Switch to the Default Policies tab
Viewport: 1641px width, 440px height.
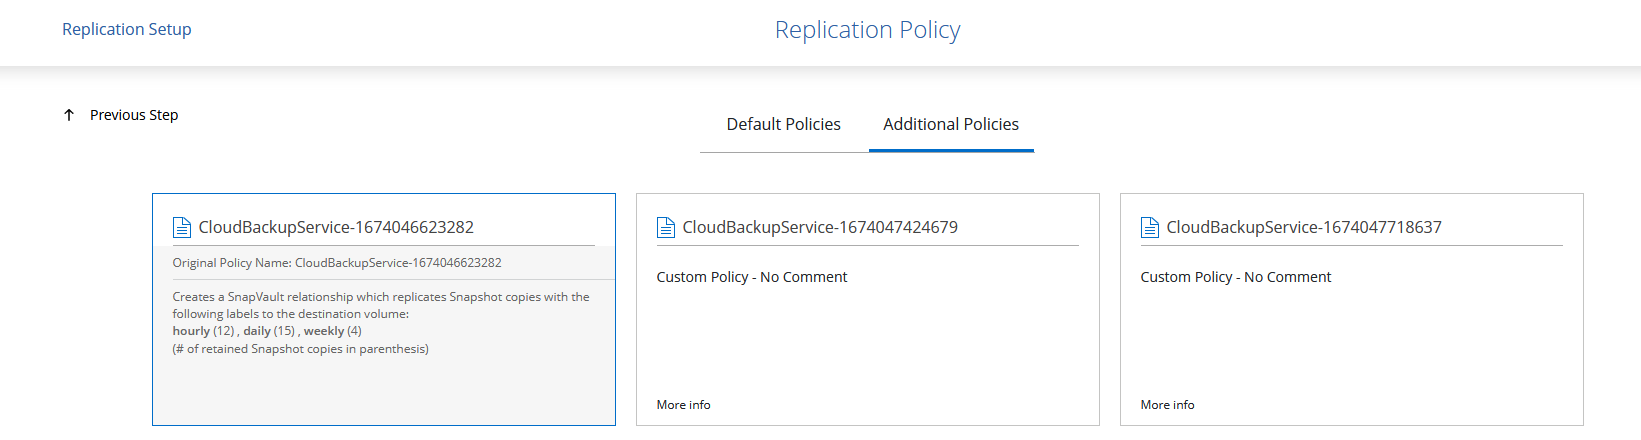point(783,125)
